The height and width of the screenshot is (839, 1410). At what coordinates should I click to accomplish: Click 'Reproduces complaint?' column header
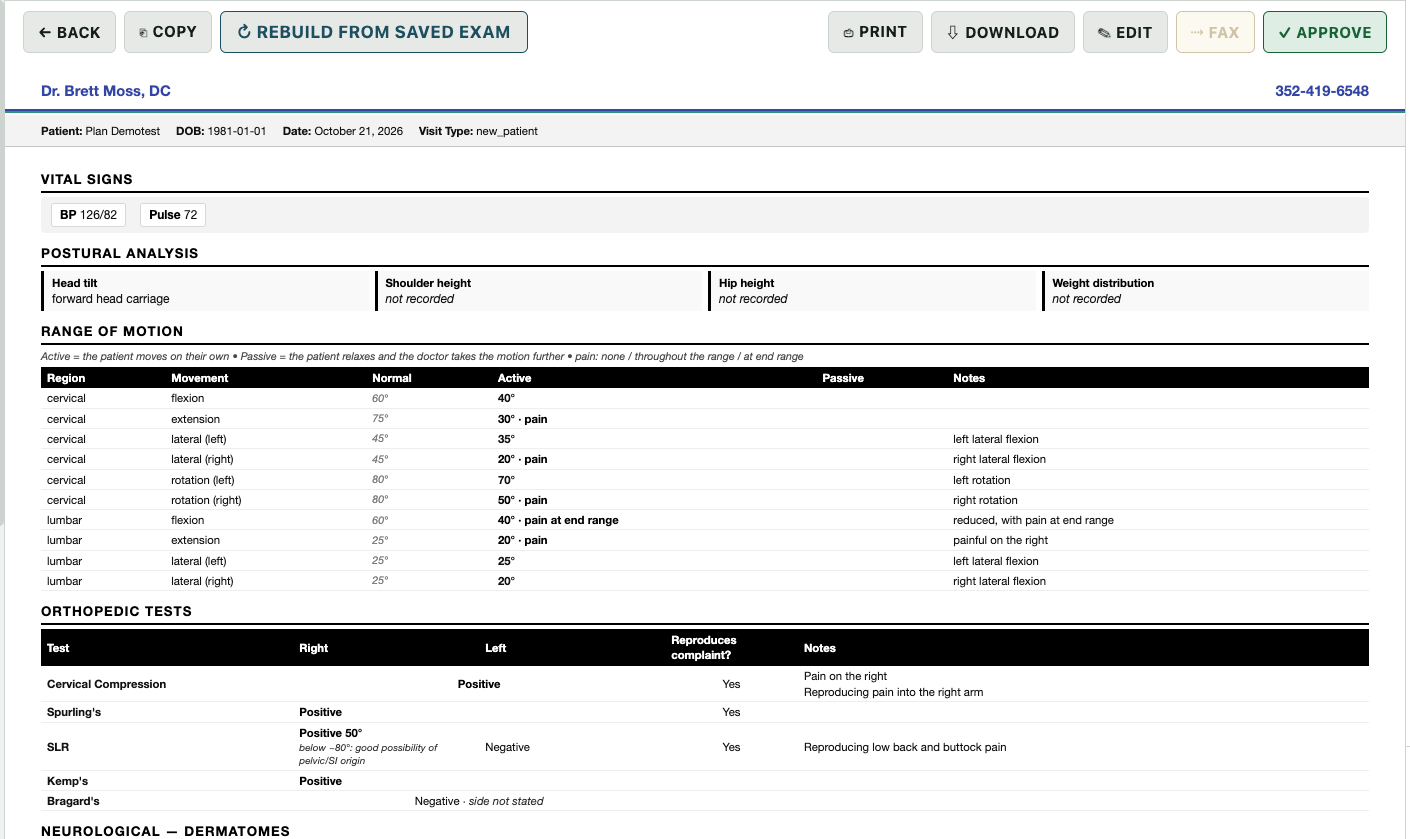point(704,647)
